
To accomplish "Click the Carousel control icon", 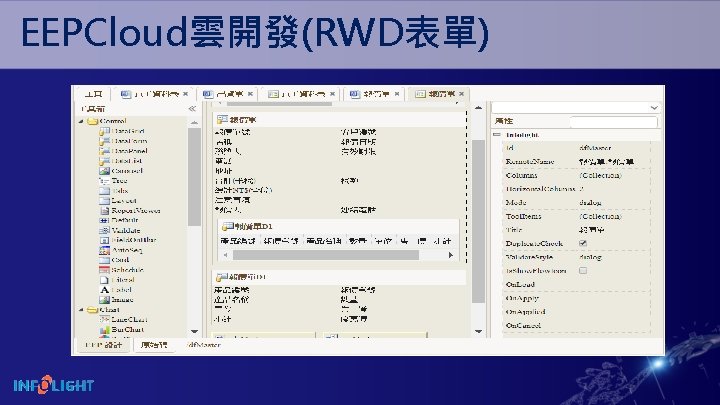I will point(104,171).
